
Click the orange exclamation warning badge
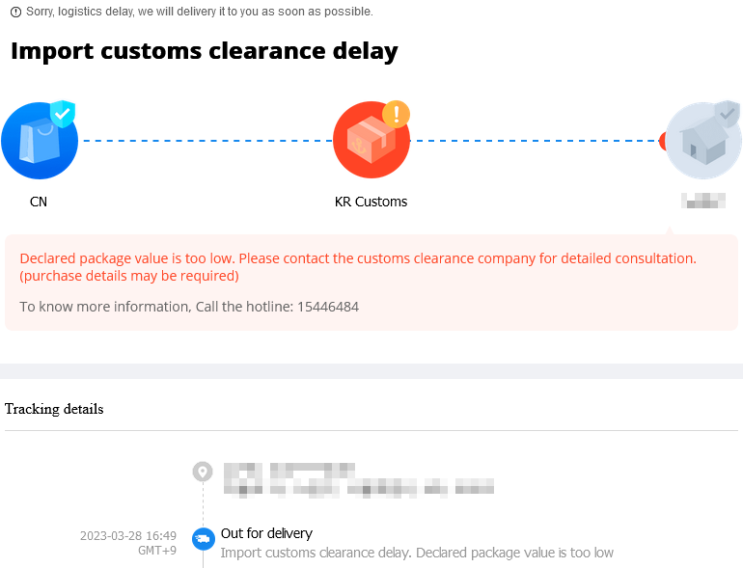click(x=396, y=114)
